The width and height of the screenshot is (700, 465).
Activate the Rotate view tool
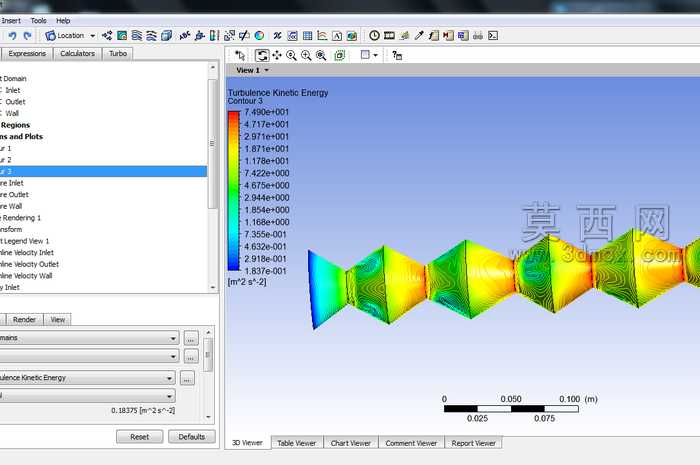[x=262, y=55]
